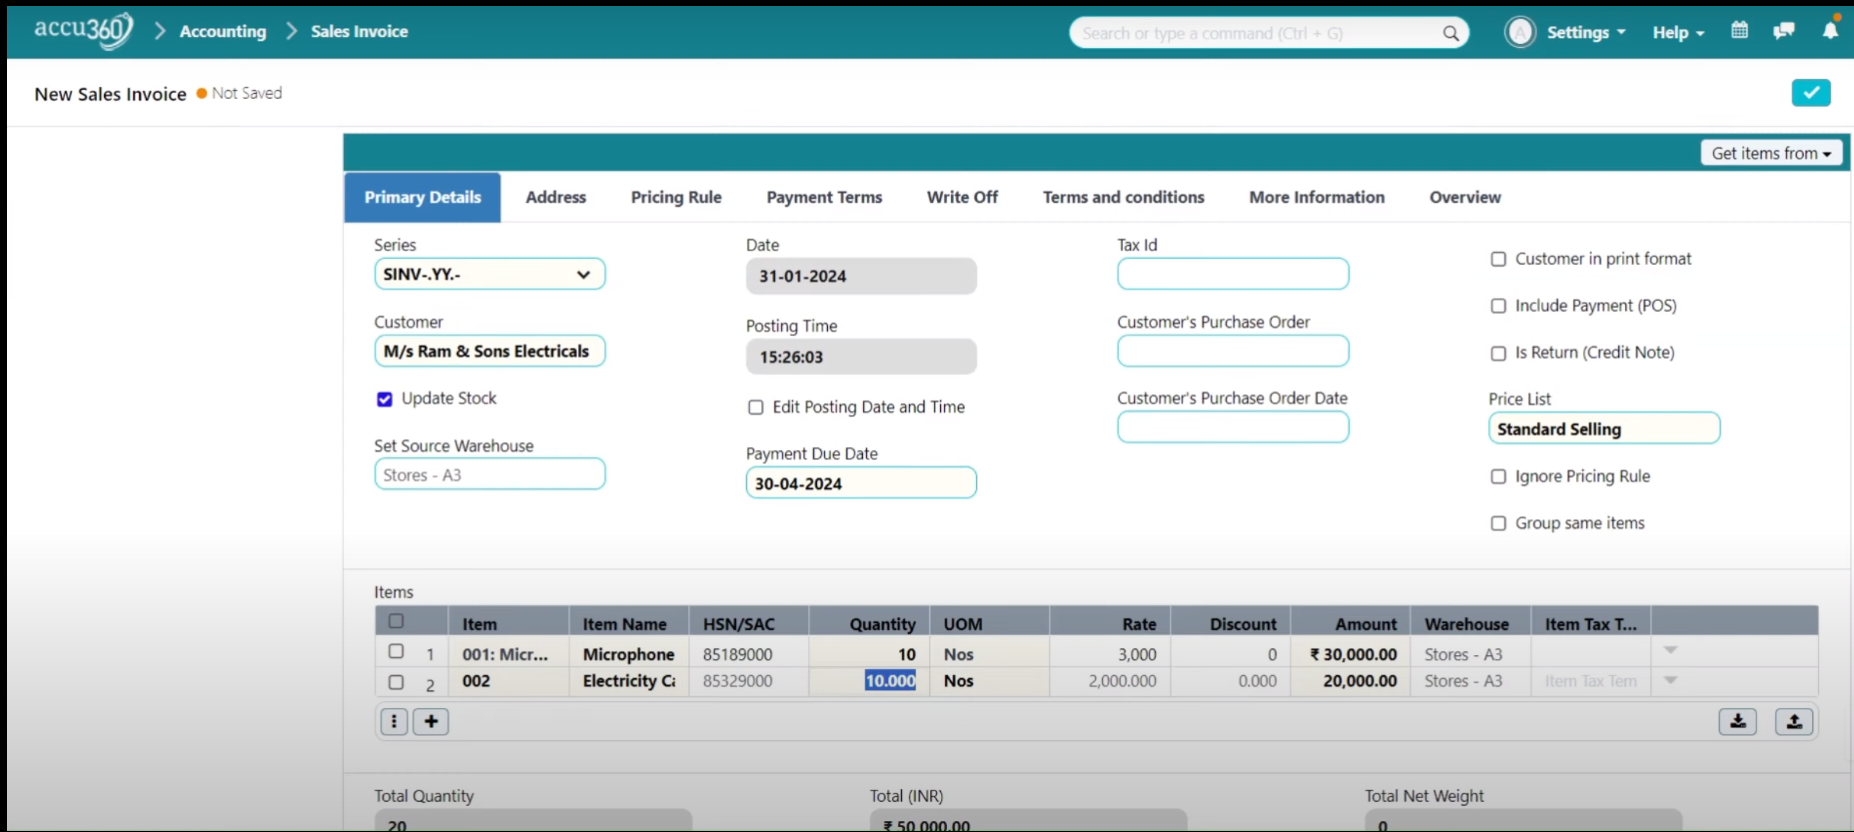This screenshot has height=832, width=1854.
Task: Check Ignore Pricing Rule
Action: coord(1498,477)
